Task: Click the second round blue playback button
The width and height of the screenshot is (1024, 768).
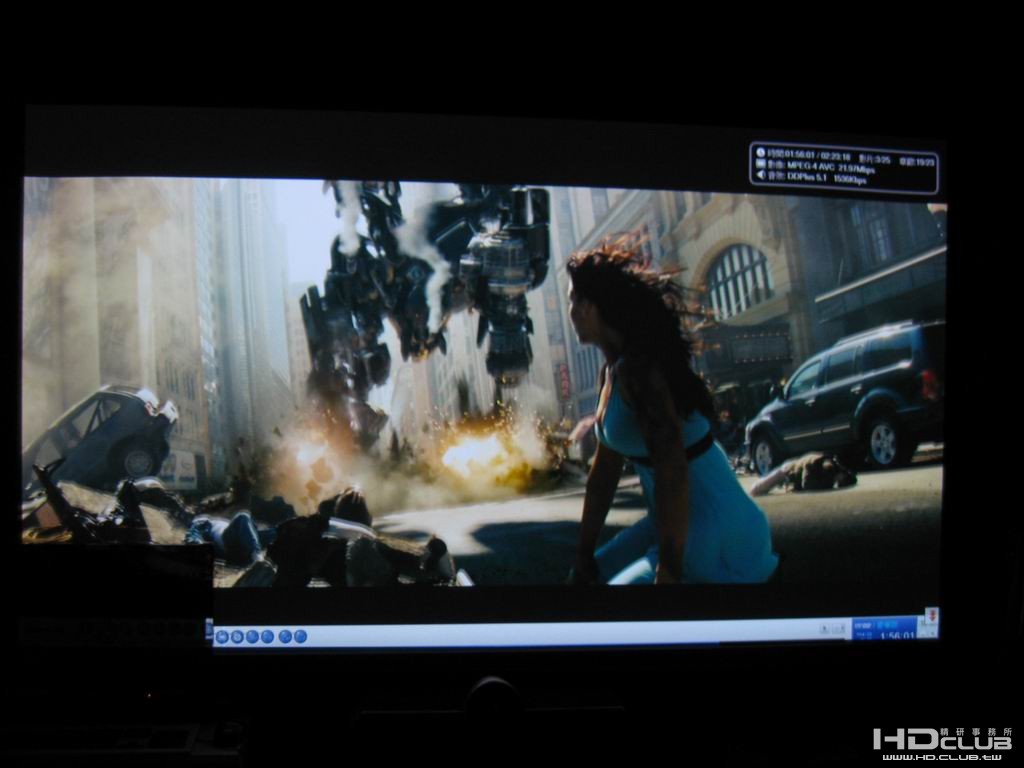Action: (237, 637)
